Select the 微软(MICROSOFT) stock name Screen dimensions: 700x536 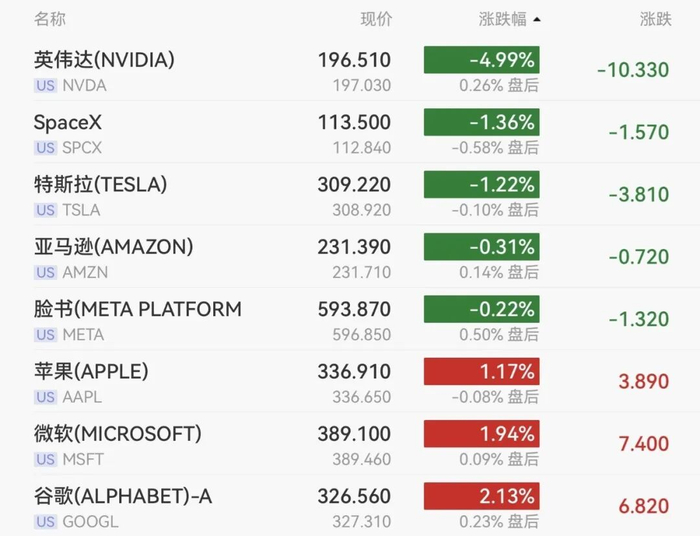(118, 434)
